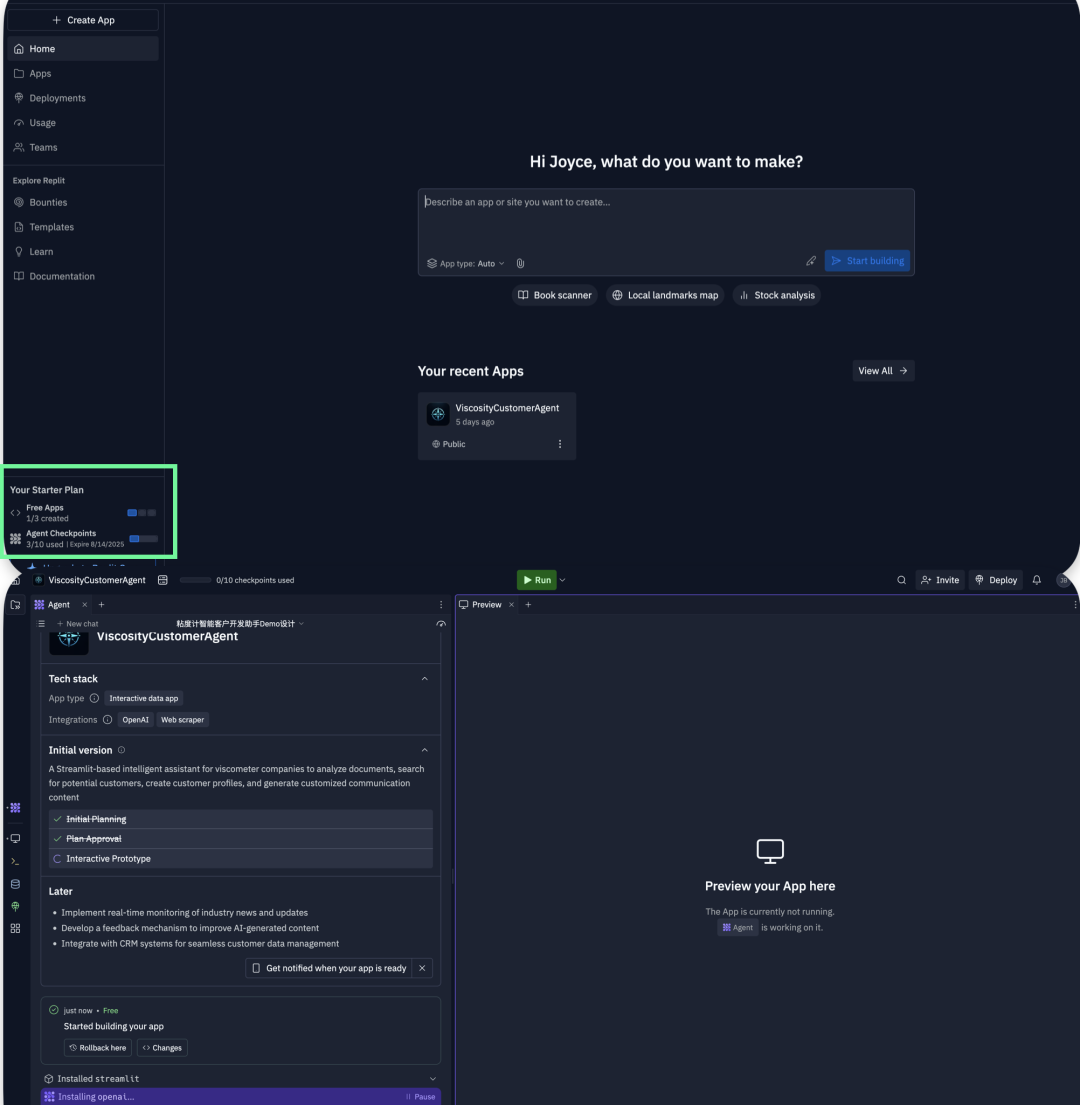This screenshot has width=1080, height=1105.
Task: Click the paperclip attachment icon
Action: point(520,264)
